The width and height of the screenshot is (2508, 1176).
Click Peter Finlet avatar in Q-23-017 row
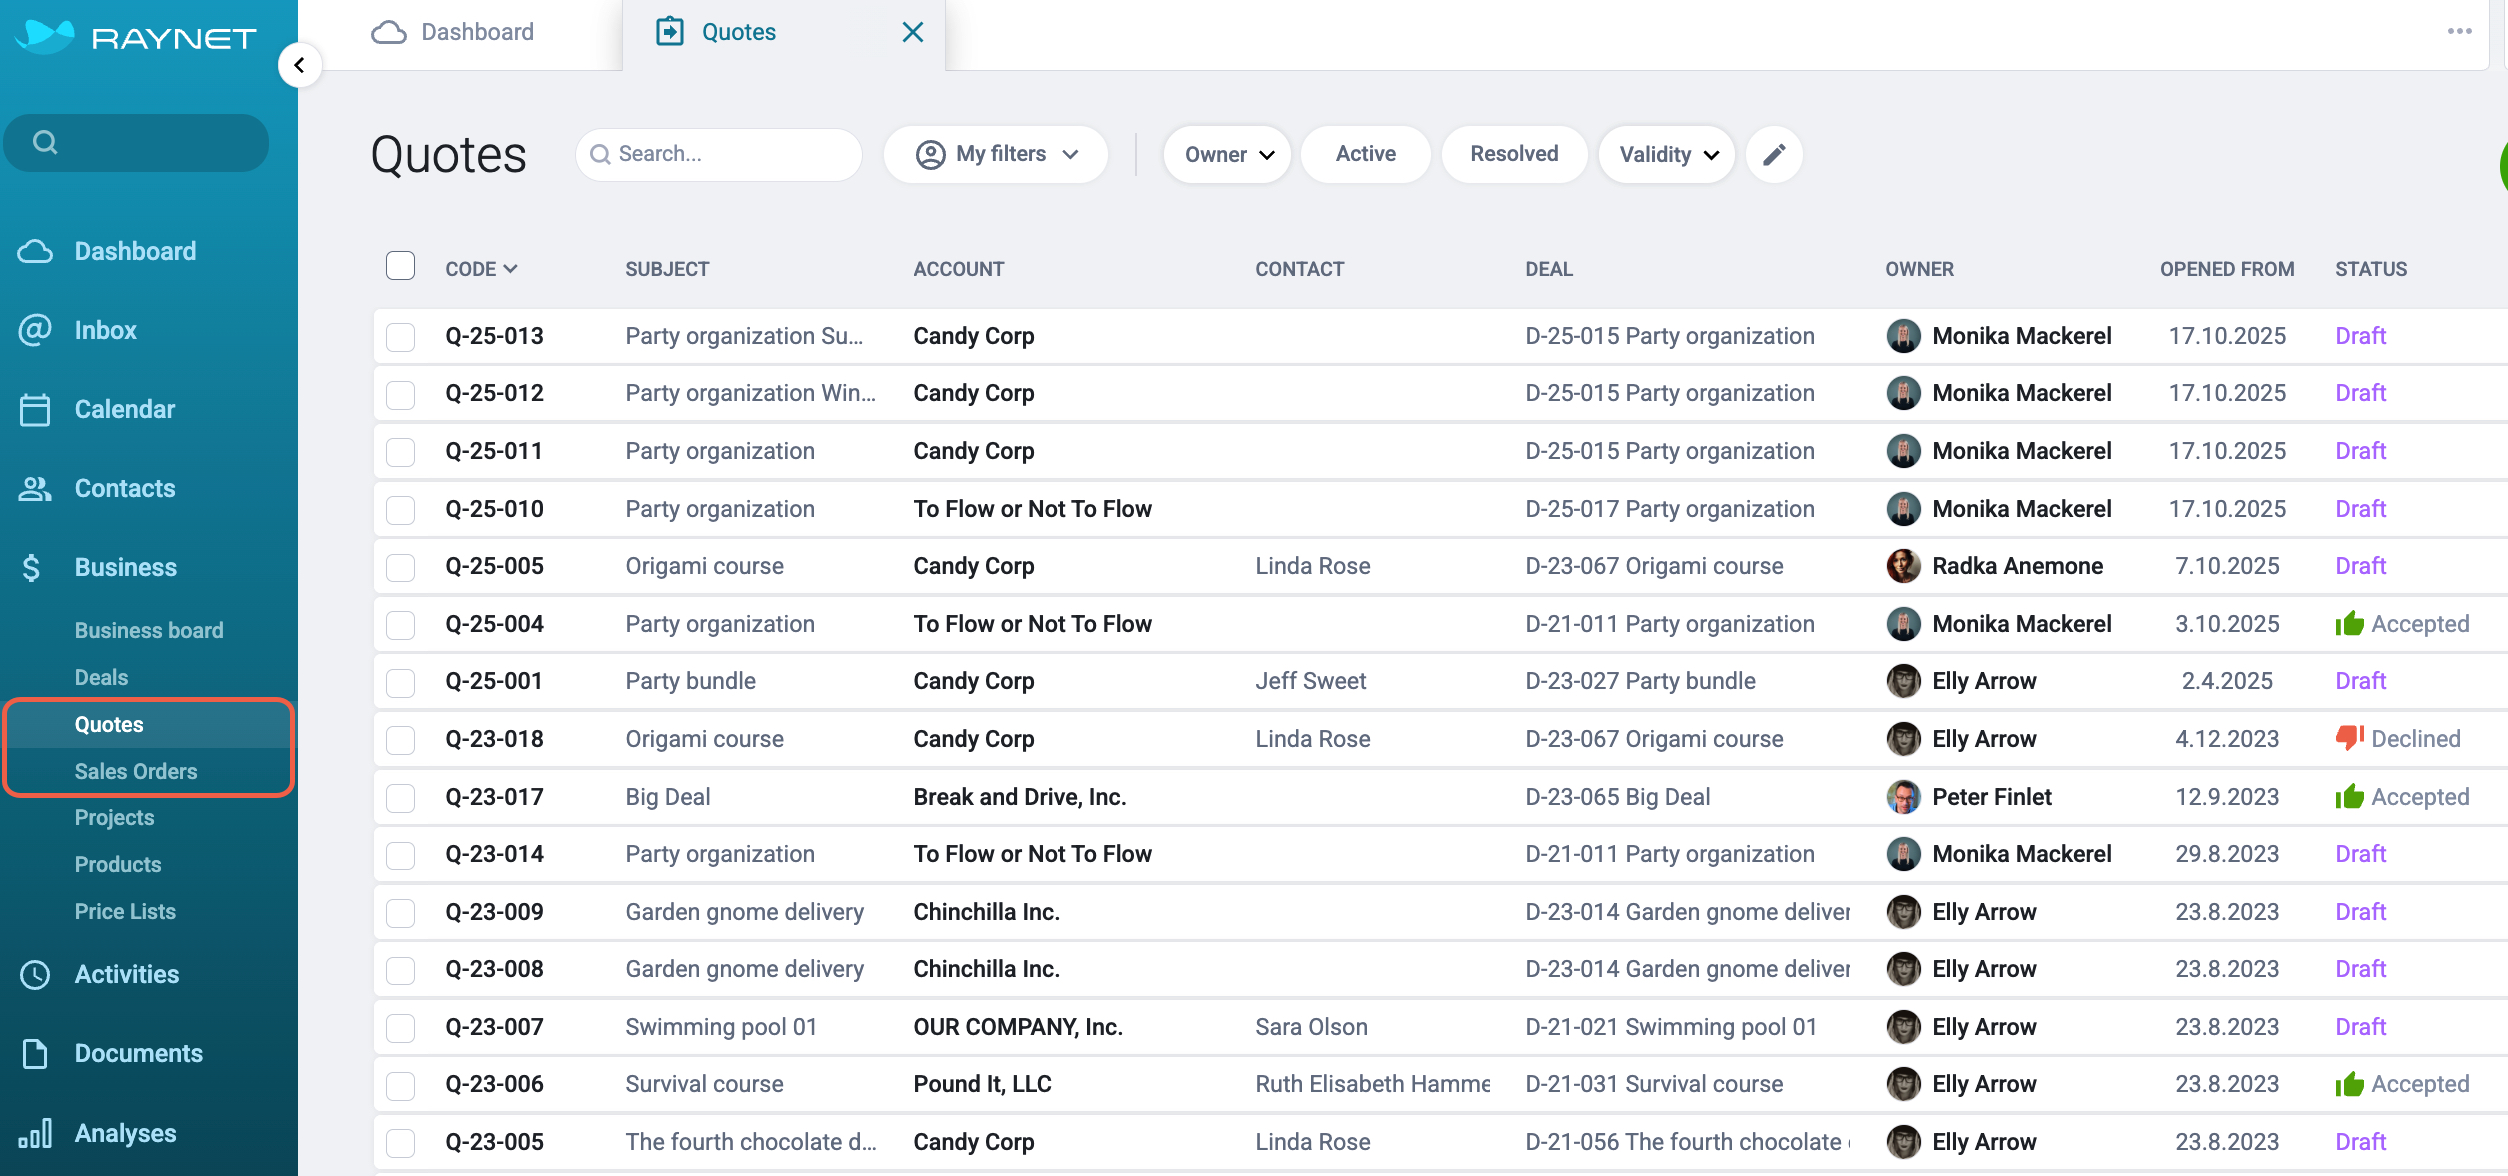(1903, 797)
